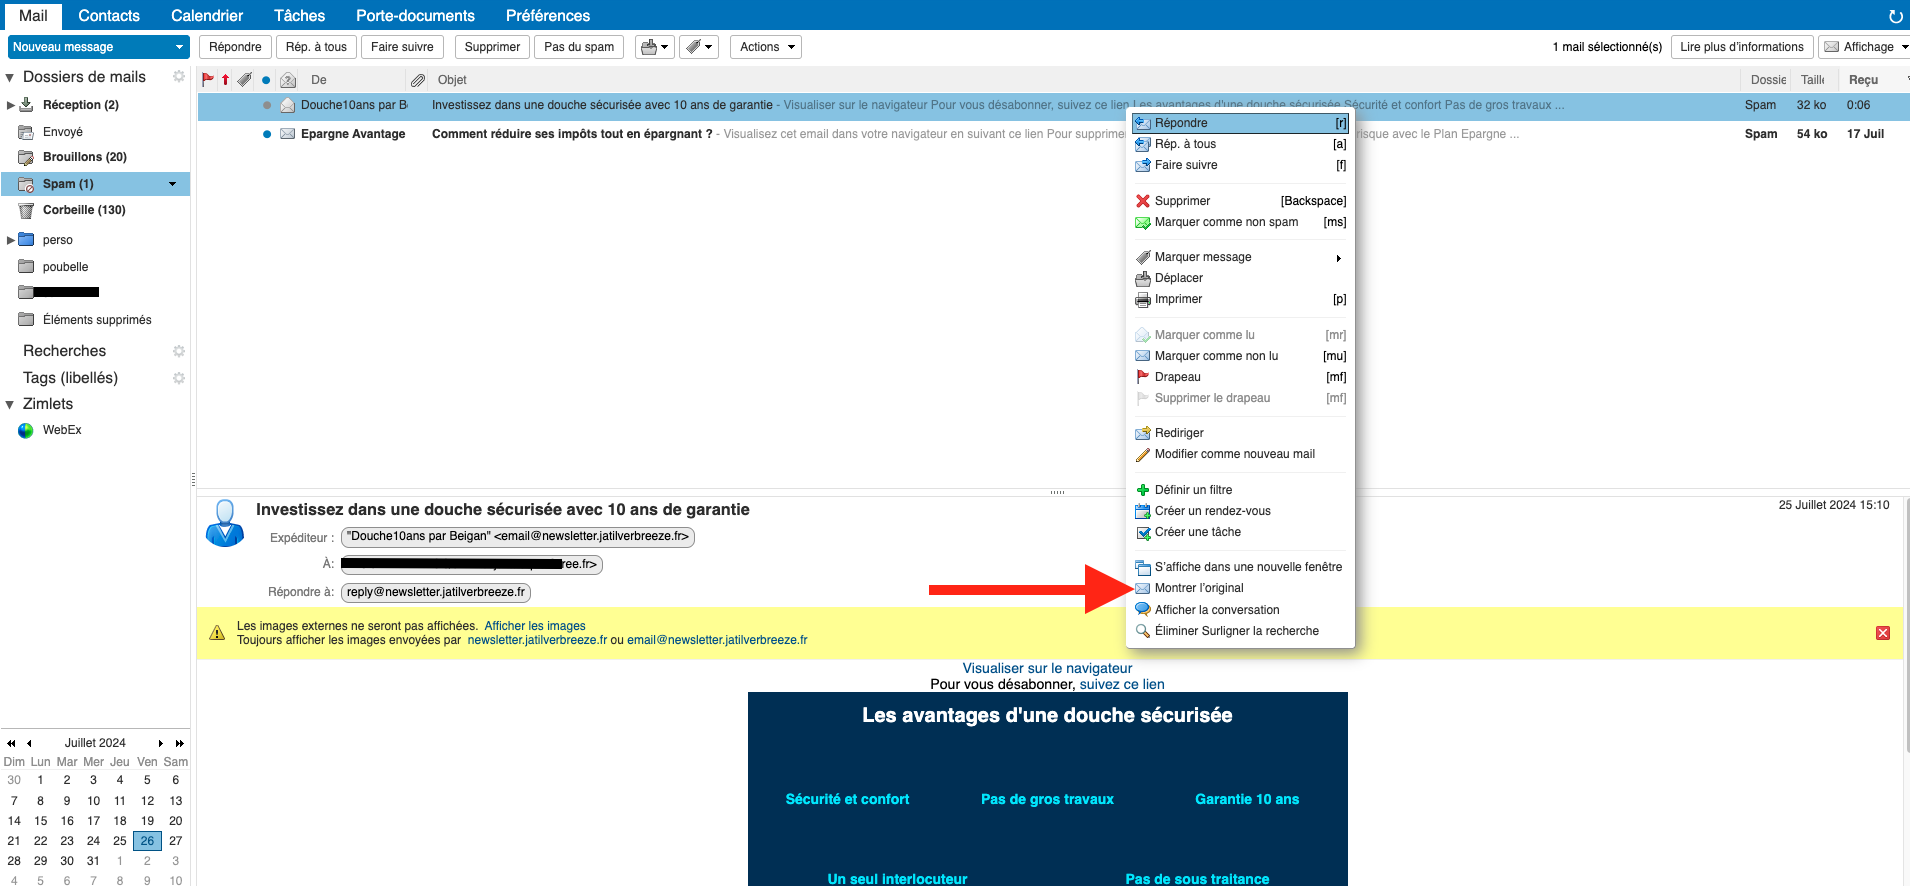The height and width of the screenshot is (886, 1910).
Task: Click the gear next to Dossiers de mails
Action: click(179, 77)
